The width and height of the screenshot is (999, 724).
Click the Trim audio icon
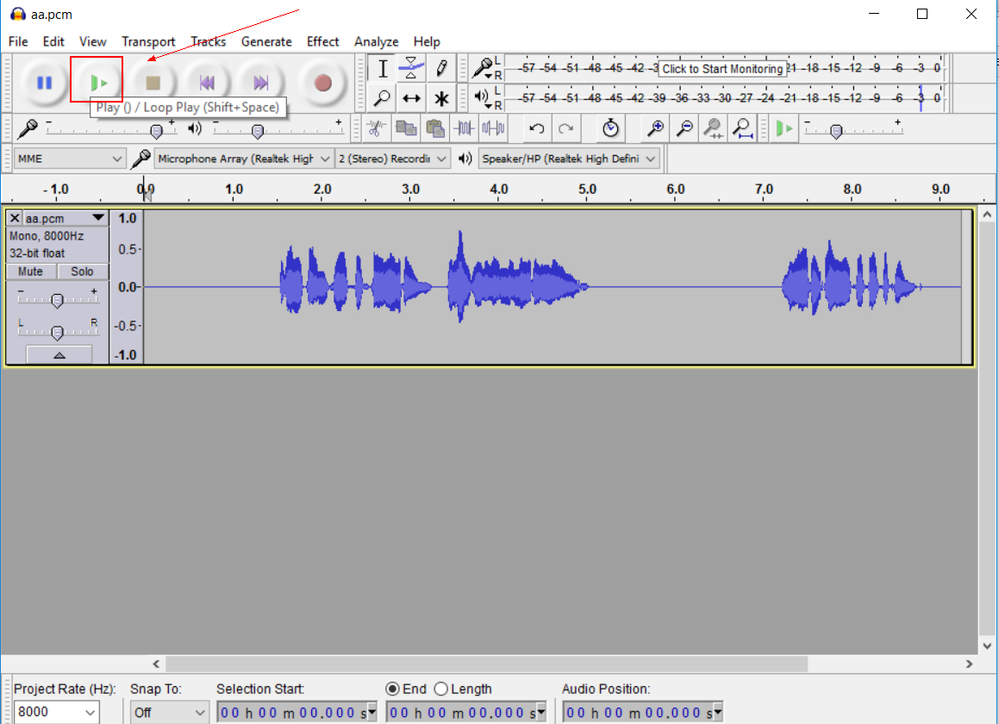[464, 129]
